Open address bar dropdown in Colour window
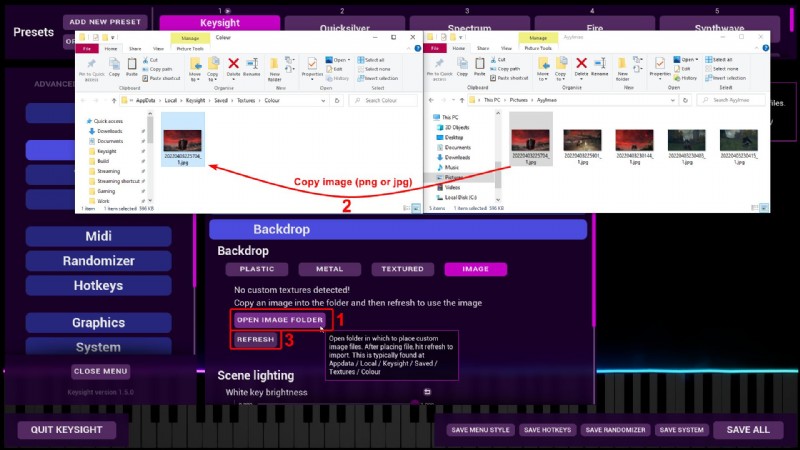This screenshot has height=450, width=800. 323,101
